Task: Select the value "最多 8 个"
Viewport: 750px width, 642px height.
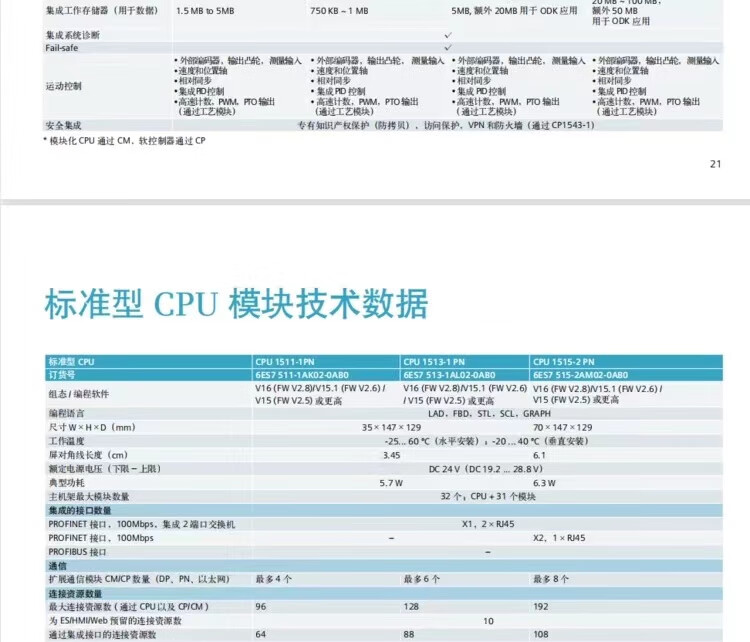Action: [x=551, y=579]
